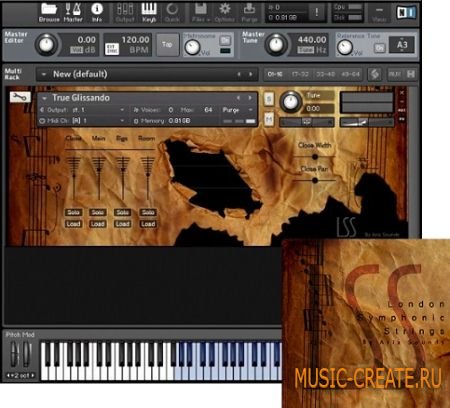Select the 17-32 rack page tab
Viewport: 450px width, 408px height.
(x=300, y=74)
